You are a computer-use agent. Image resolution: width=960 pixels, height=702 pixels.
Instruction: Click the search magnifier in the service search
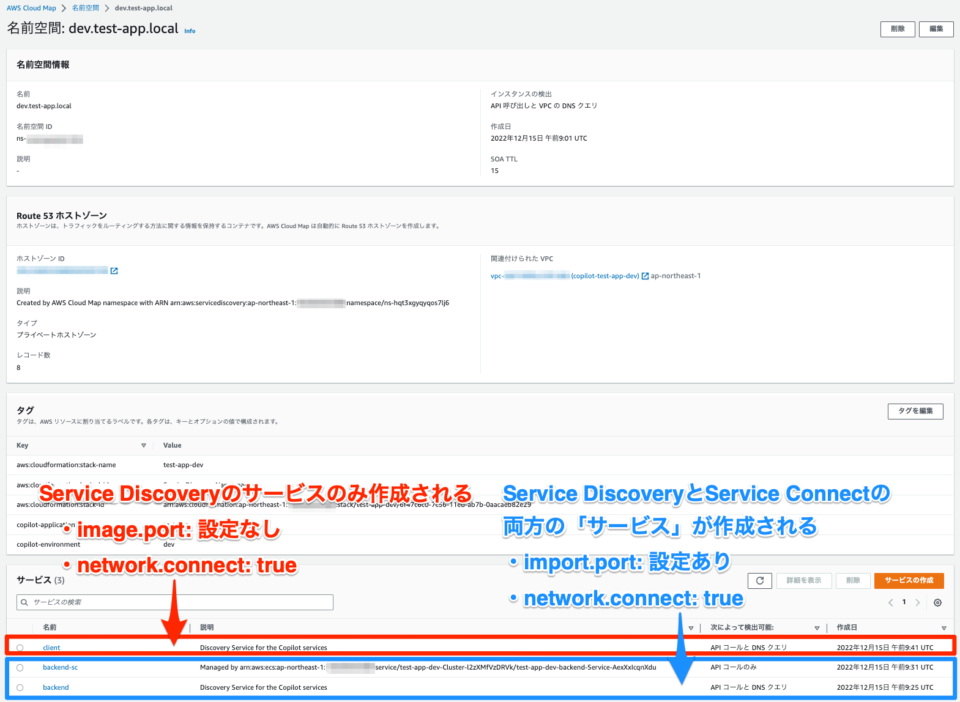click(x=24, y=602)
